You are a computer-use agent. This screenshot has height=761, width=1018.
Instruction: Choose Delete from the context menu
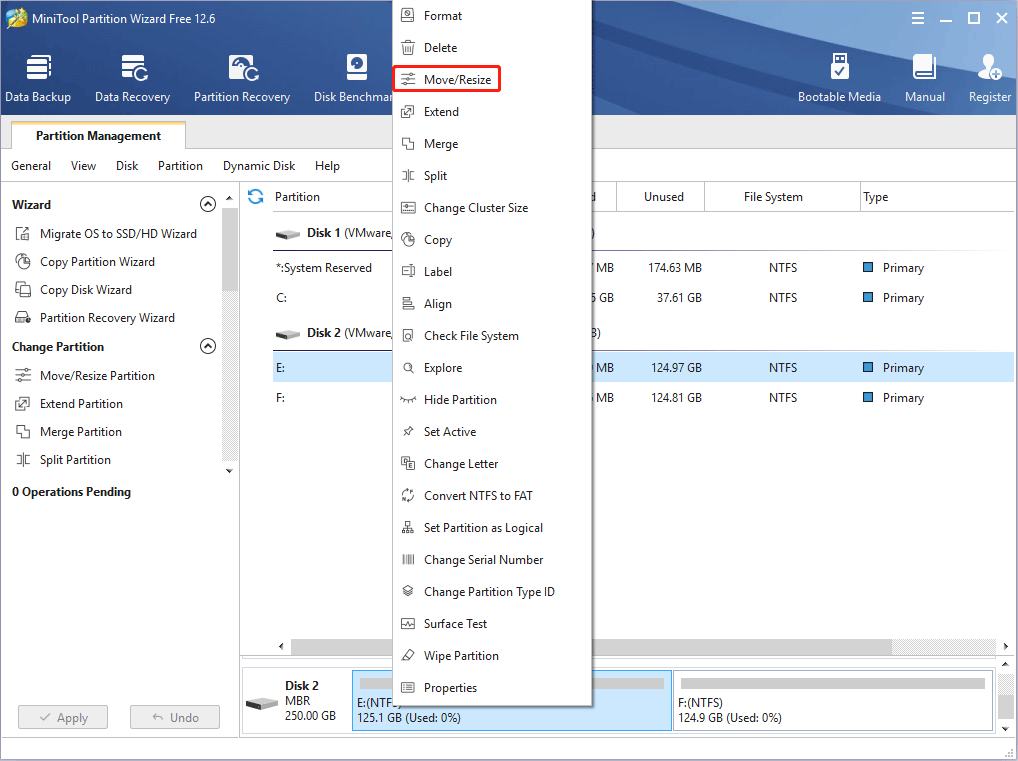coord(492,47)
